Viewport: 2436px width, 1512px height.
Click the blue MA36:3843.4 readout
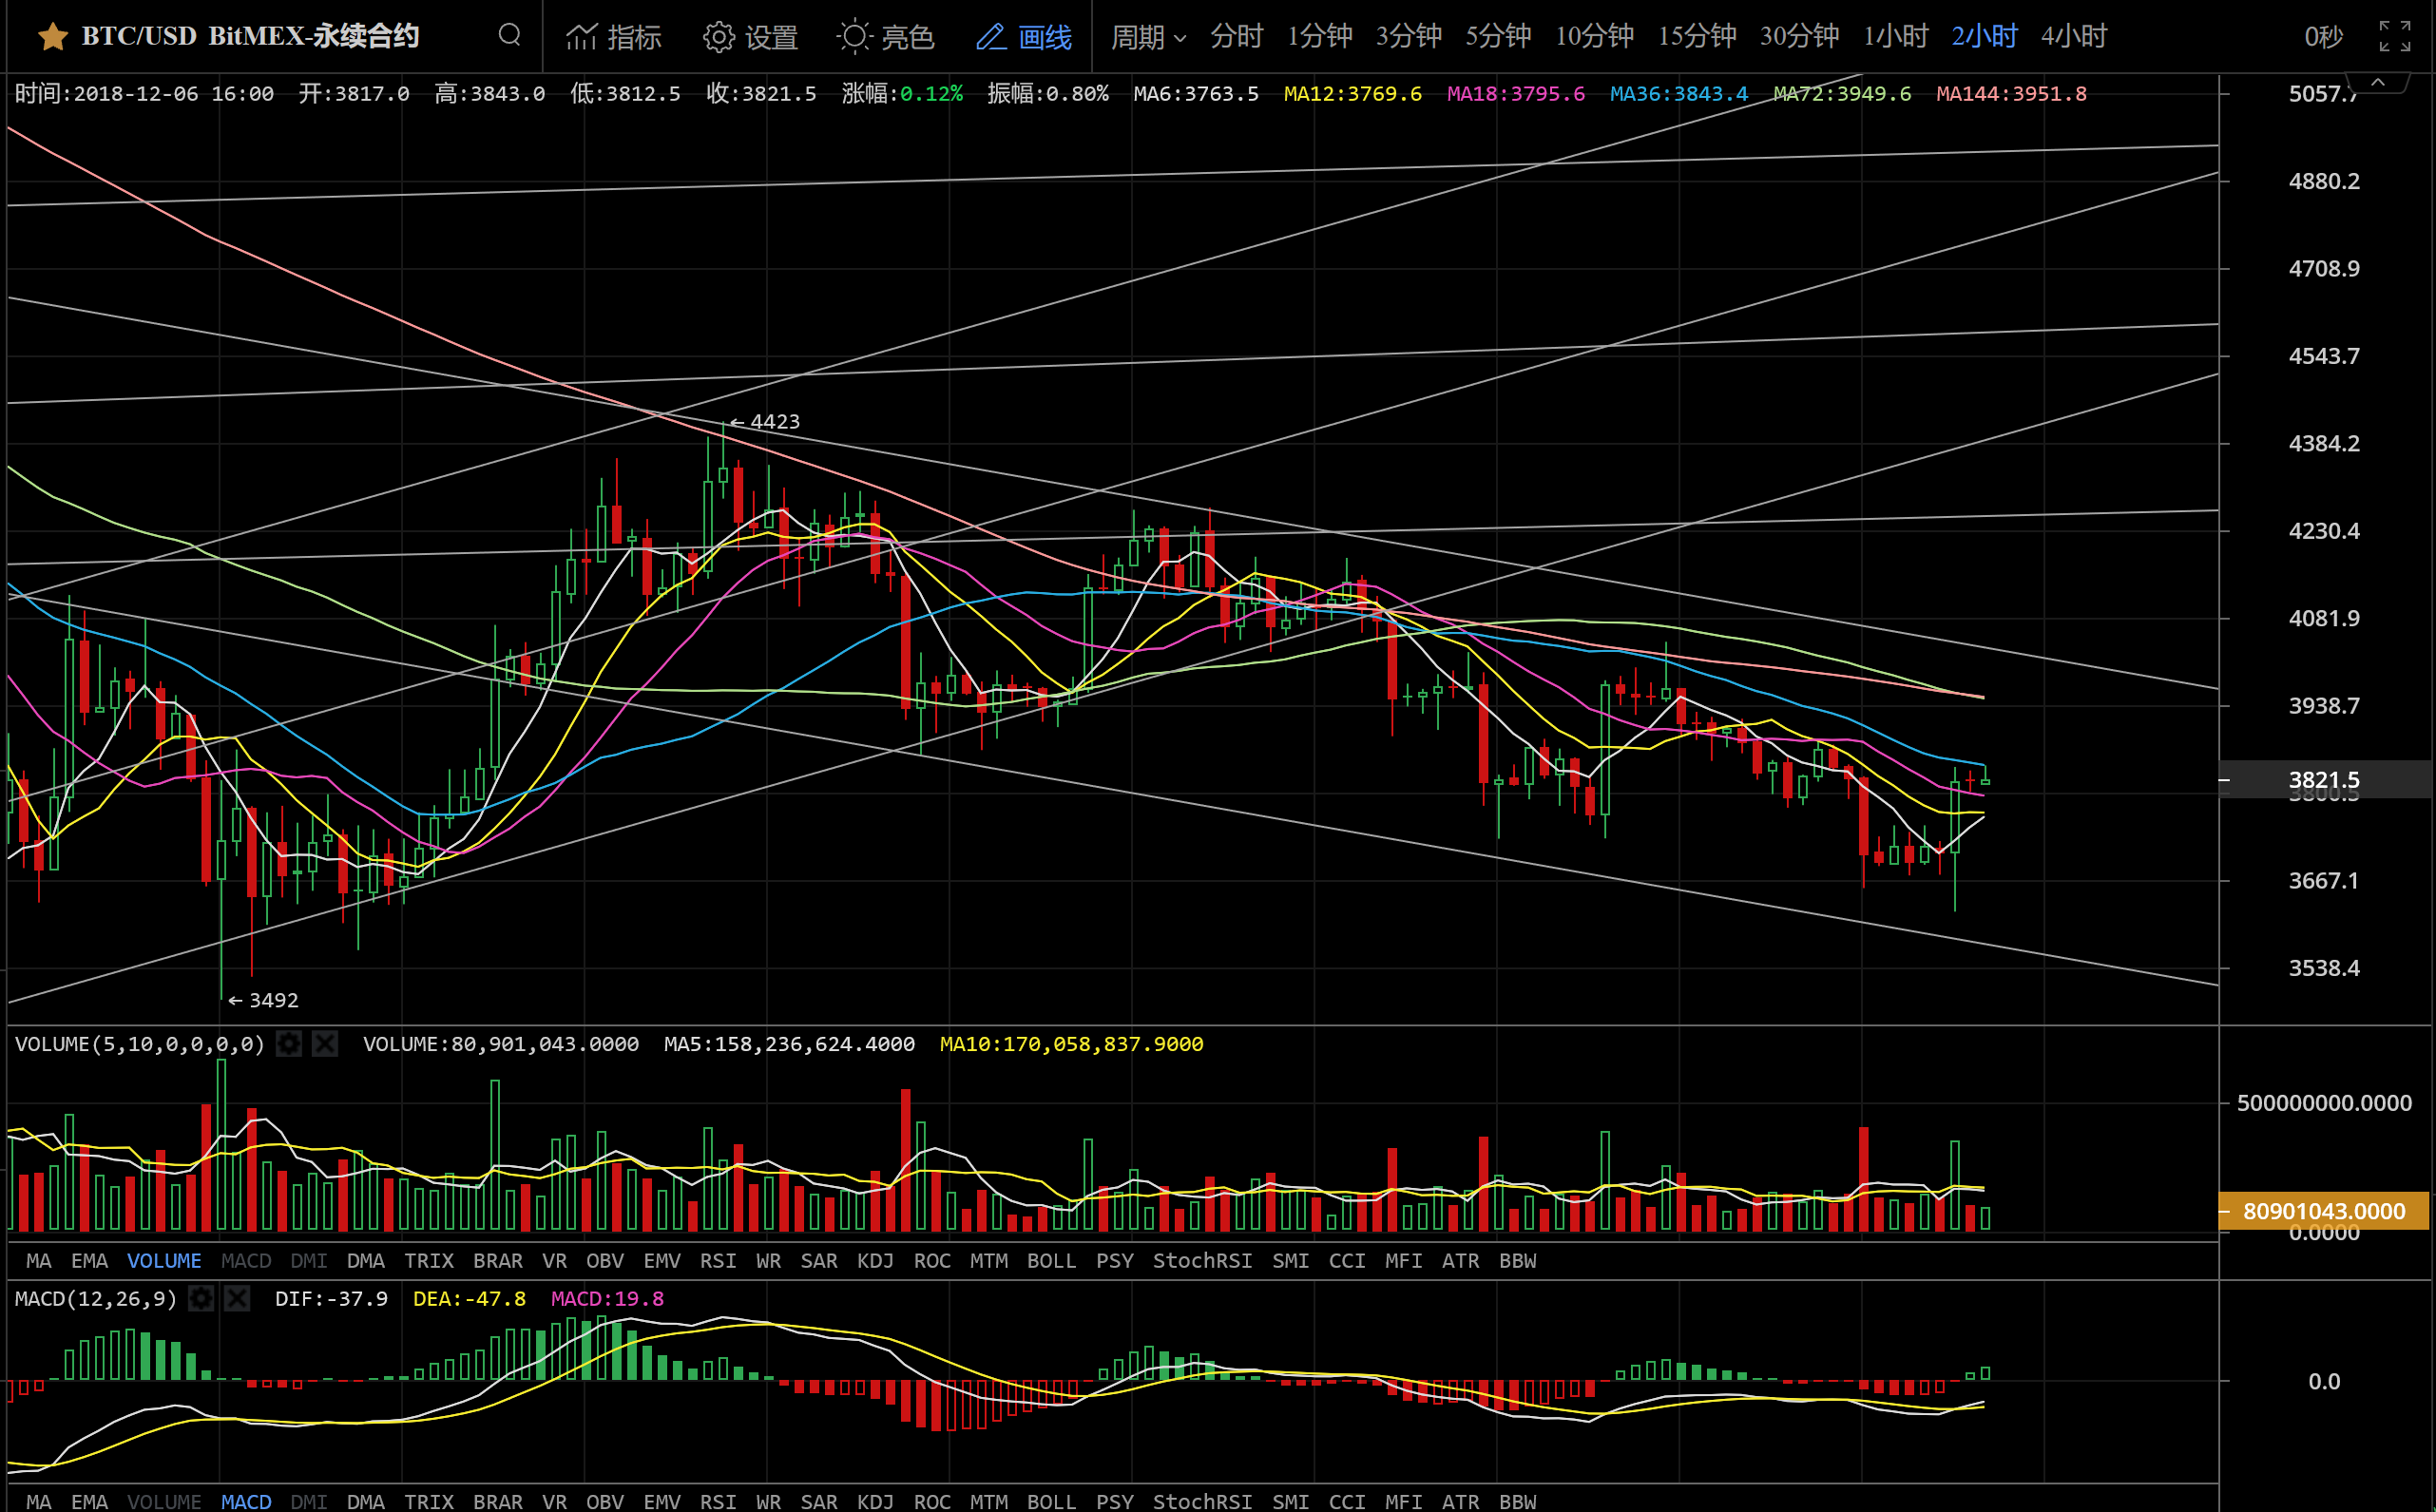[1679, 94]
